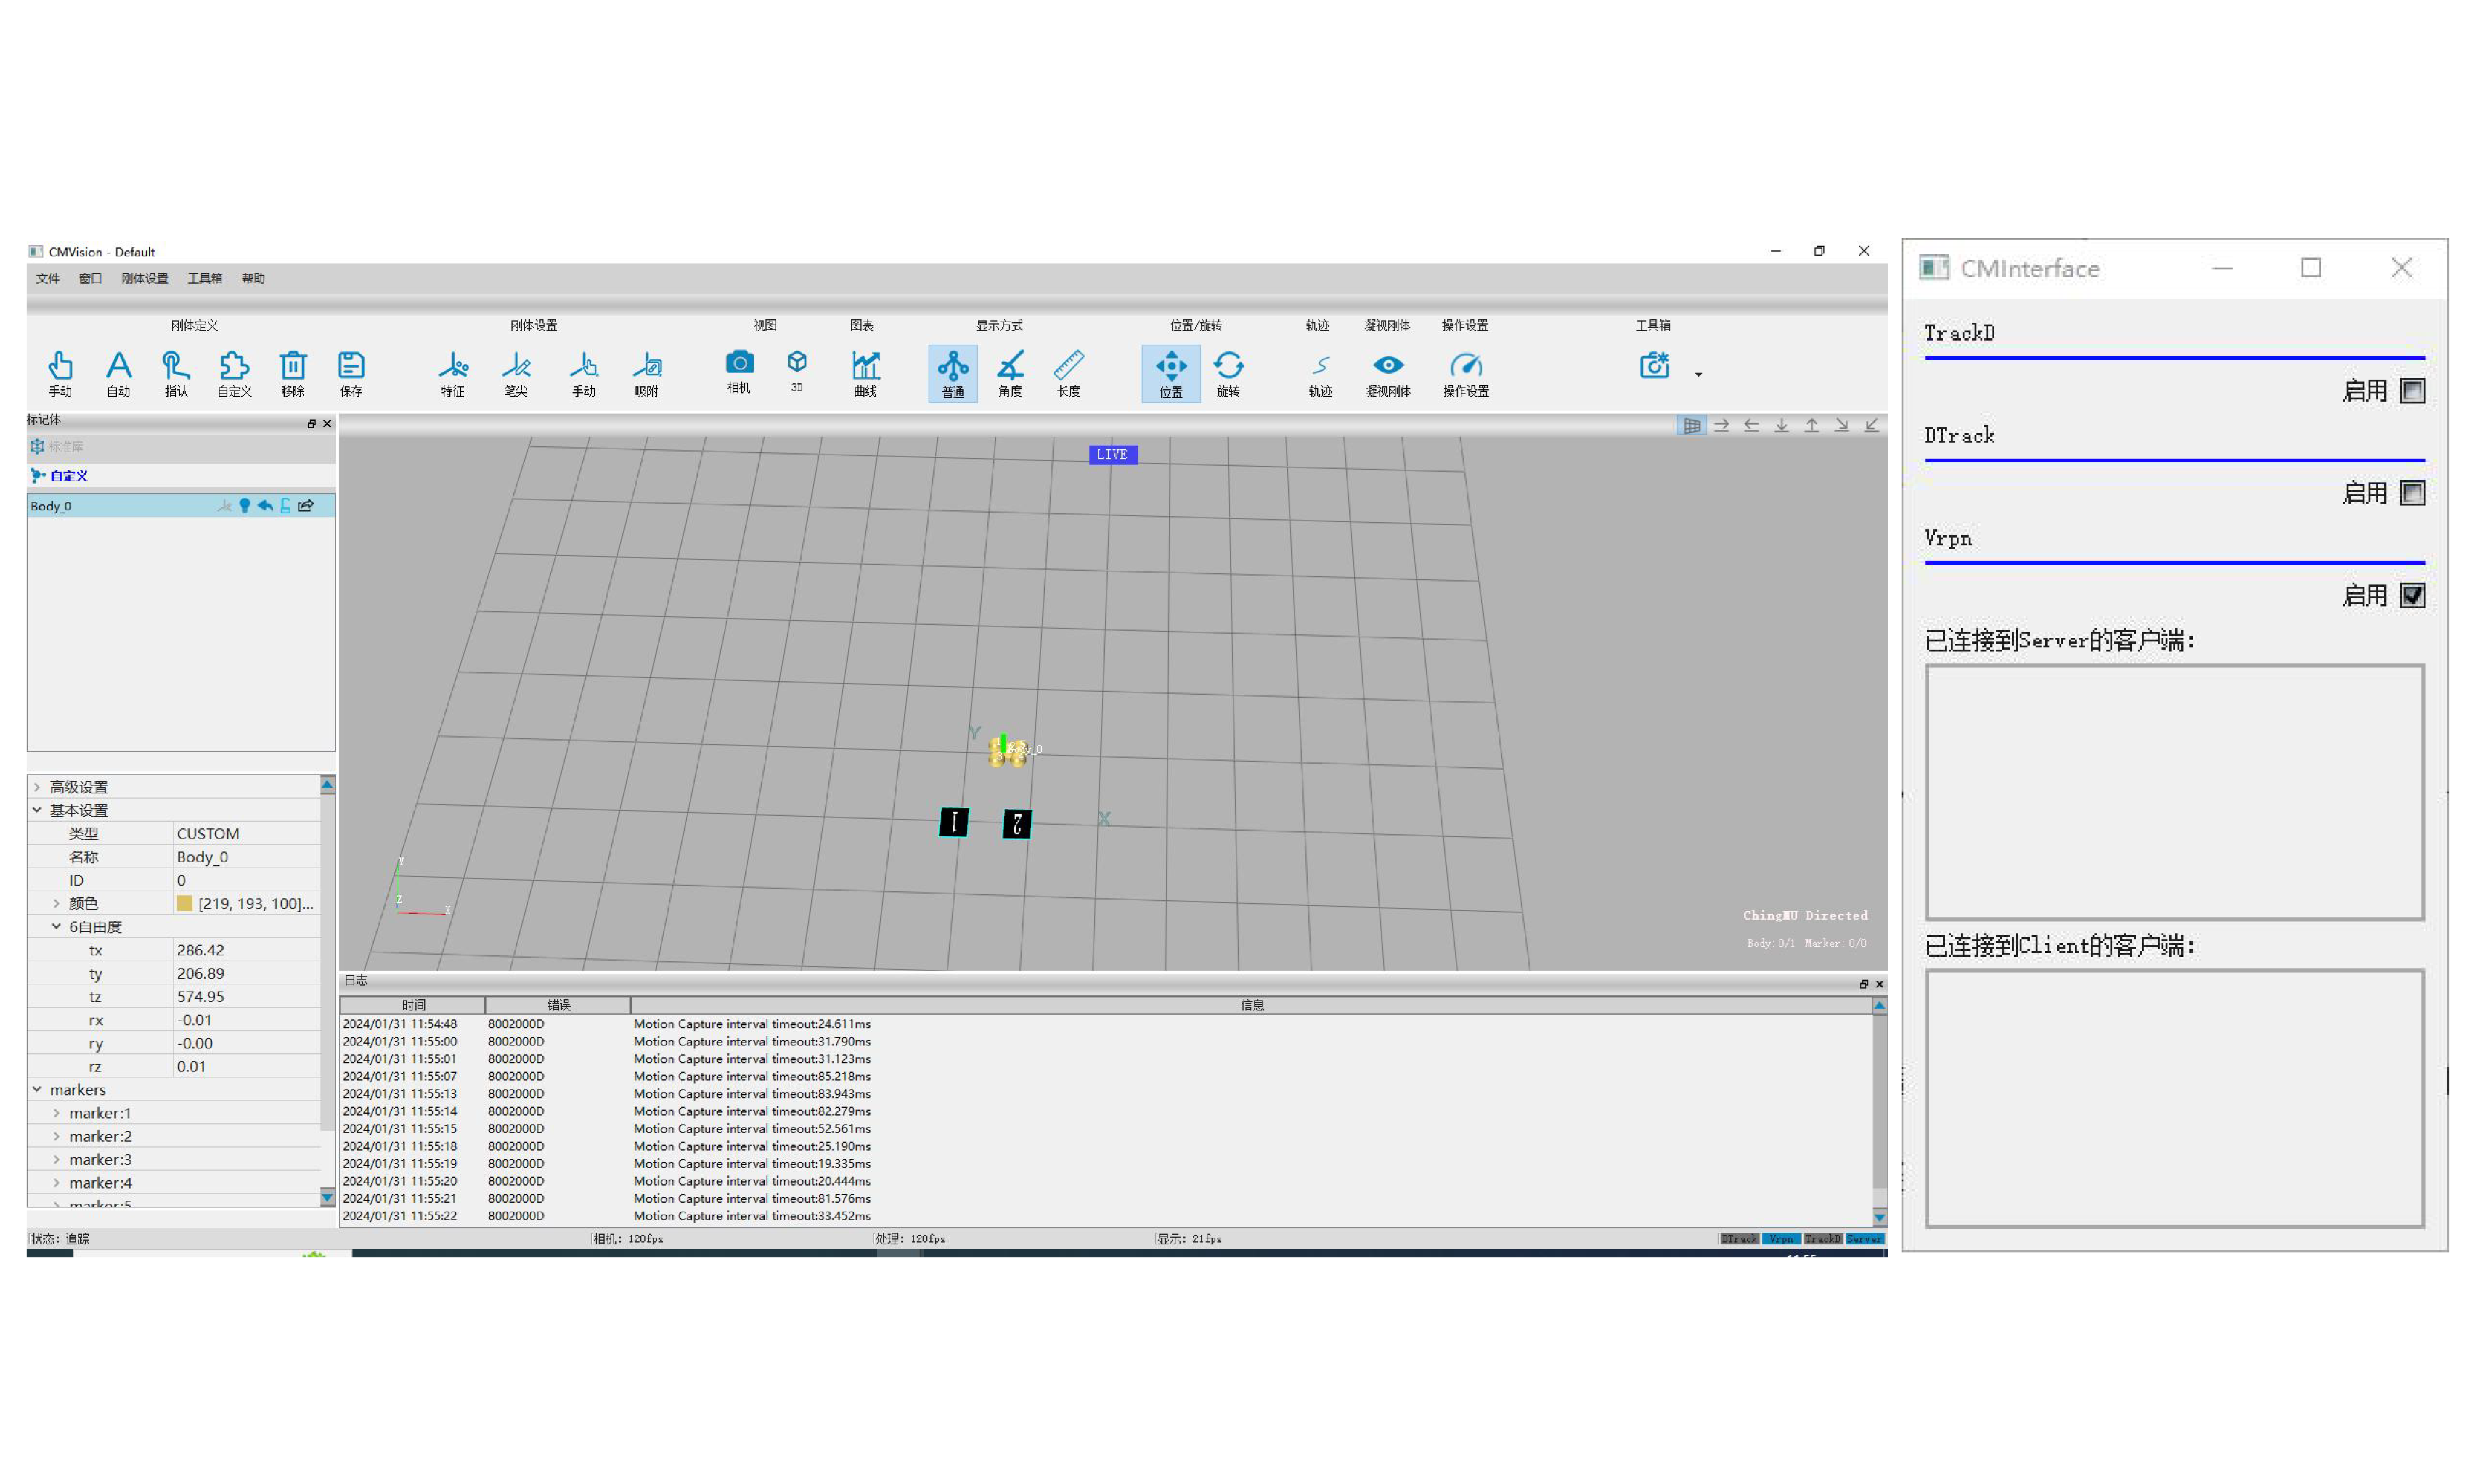Open the 曲线 chart icon

[x=865, y=366]
